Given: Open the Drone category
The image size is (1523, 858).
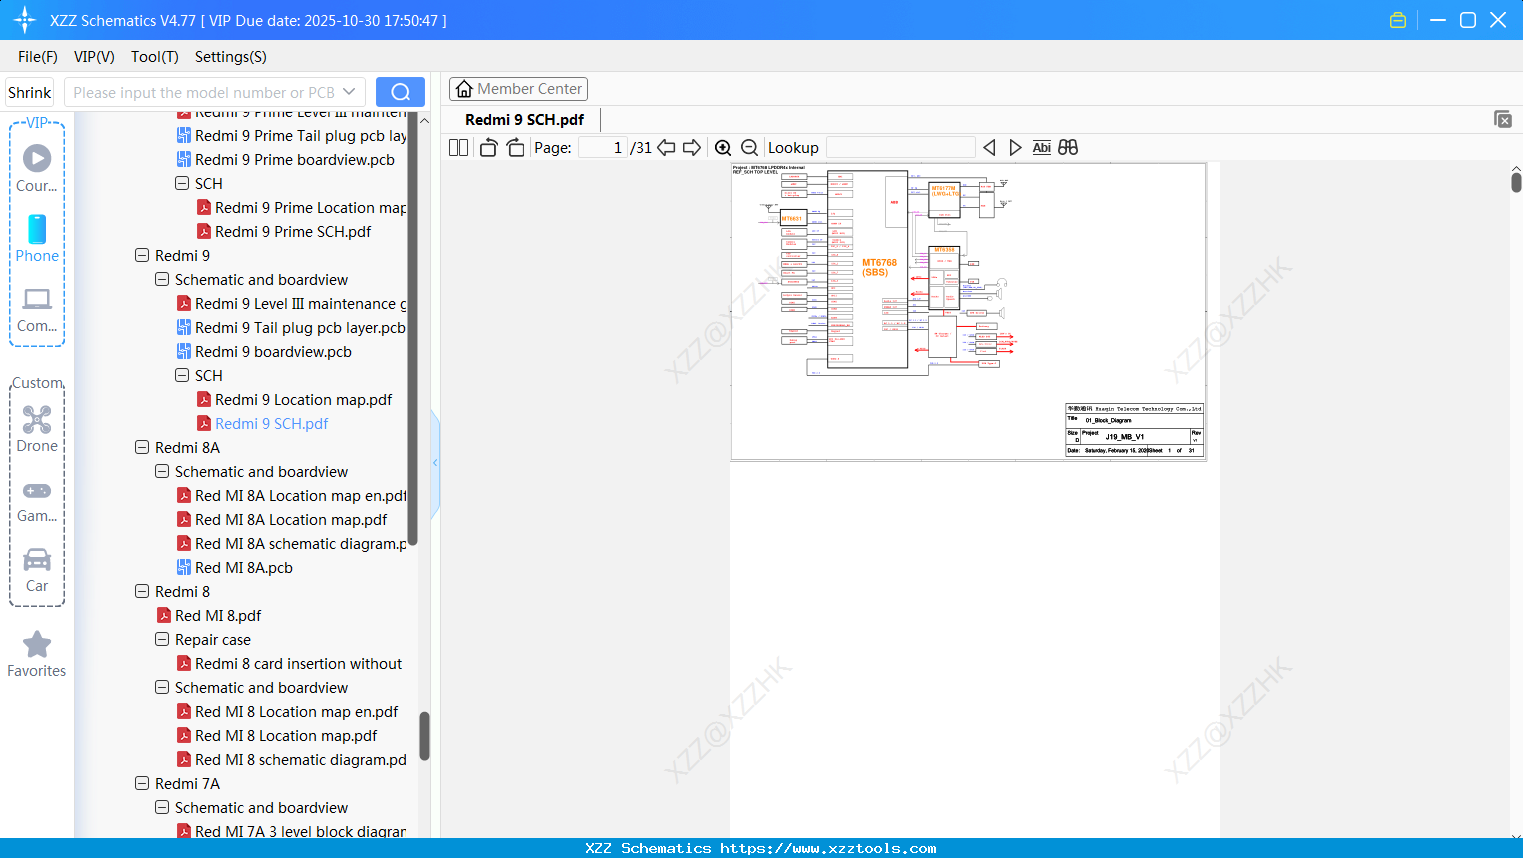Looking at the screenshot, I should 37,429.
